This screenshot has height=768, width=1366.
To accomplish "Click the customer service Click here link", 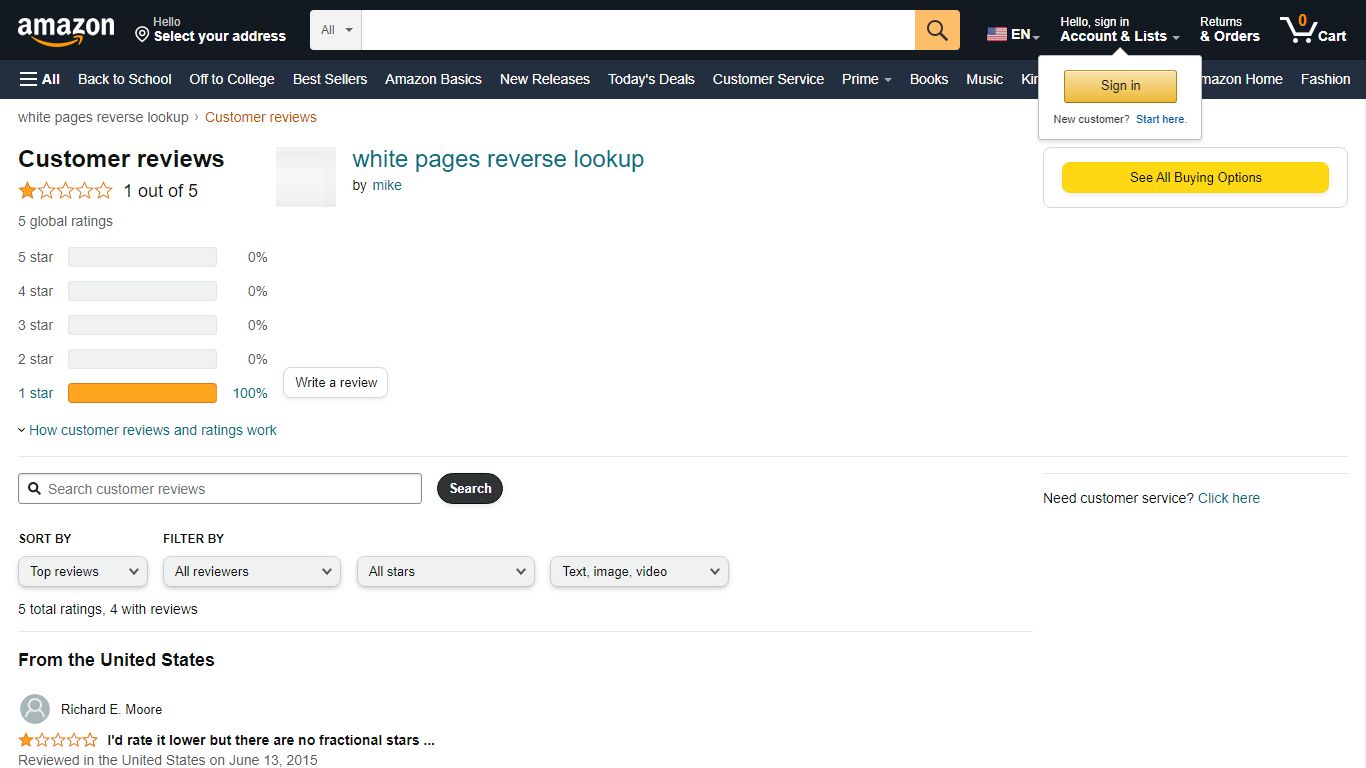I will pyautogui.click(x=1229, y=498).
